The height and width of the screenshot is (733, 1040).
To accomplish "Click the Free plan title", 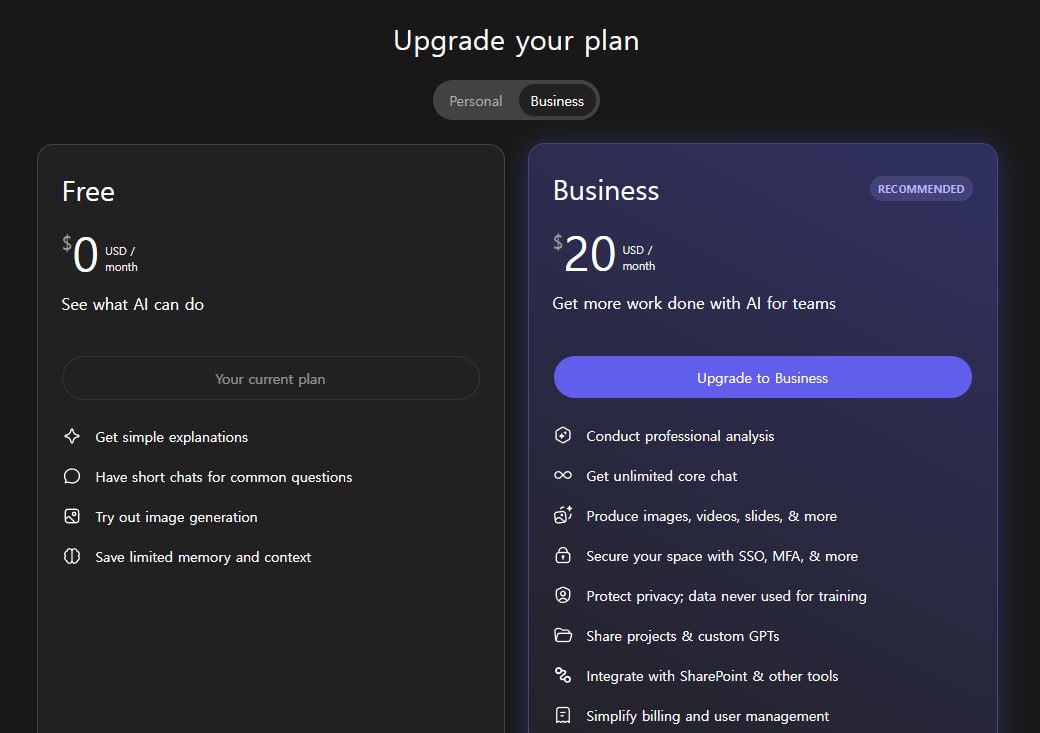I will click(x=88, y=191).
